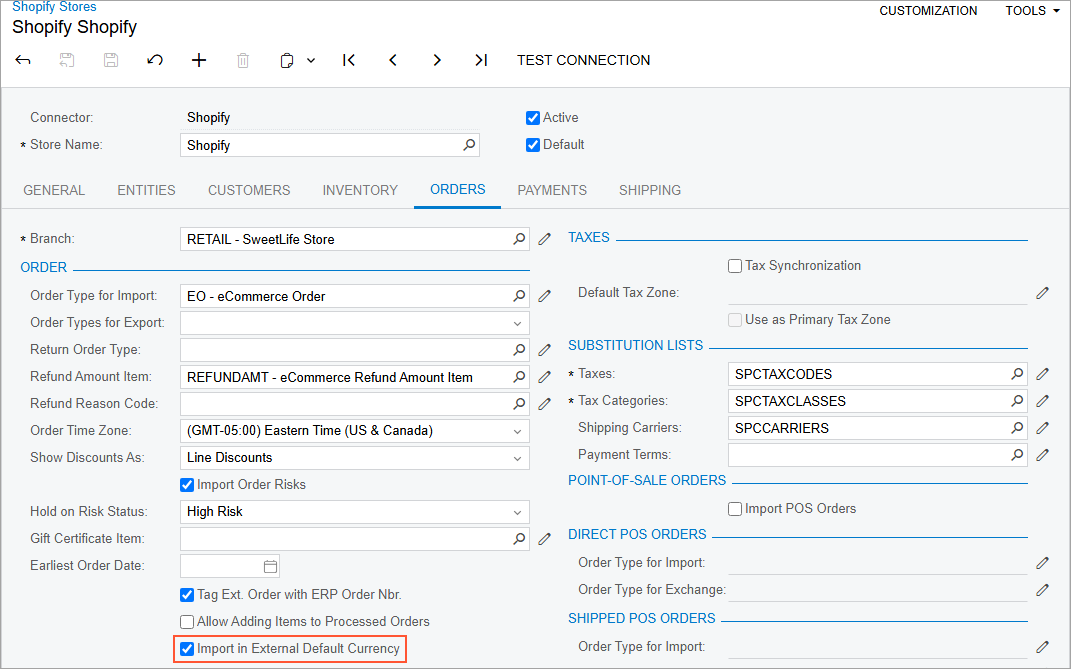Edit Gift Certificate Item with pencil
This screenshot has height=669, width=1071.
point(544,538)
